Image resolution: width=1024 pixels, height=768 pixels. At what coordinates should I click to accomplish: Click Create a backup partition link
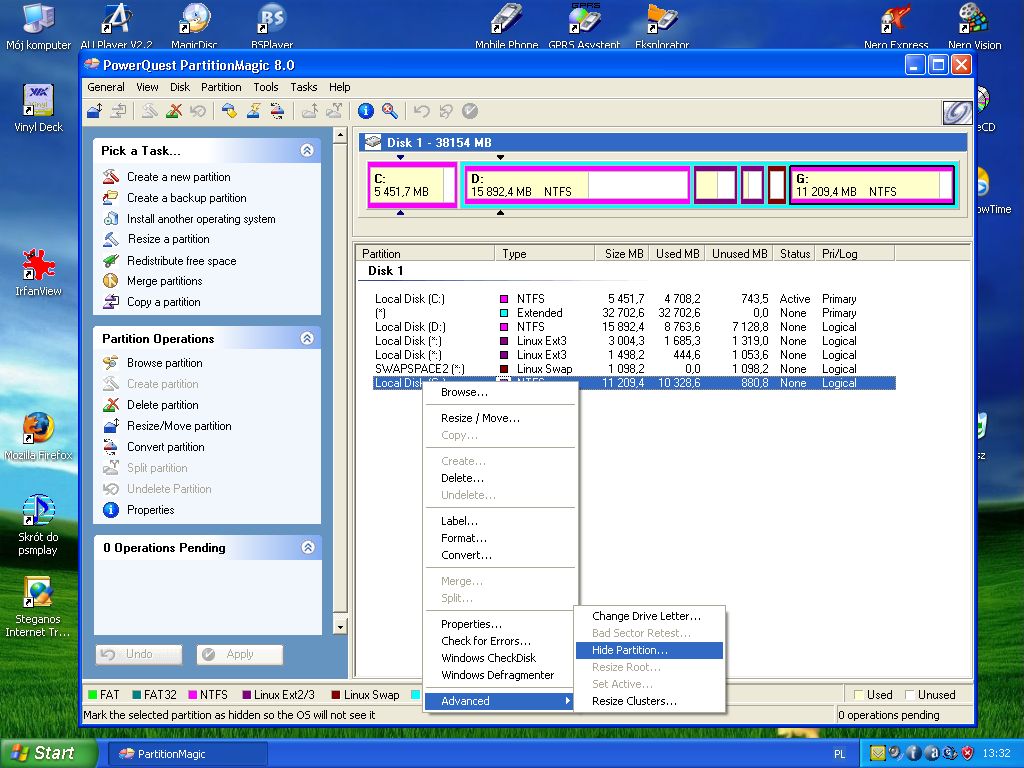click(187, 198)
